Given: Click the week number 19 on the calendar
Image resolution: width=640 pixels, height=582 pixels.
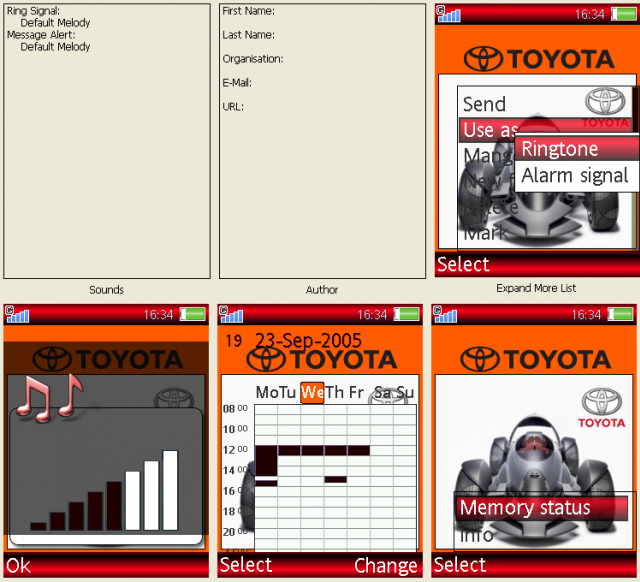Looking at the screenshot, I should pos(234,341).
